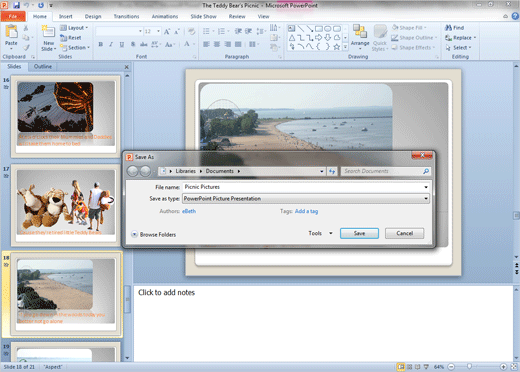Click Fit slide to window icon
Viewport: 520px width, 372px height.
tap(515, 367)
